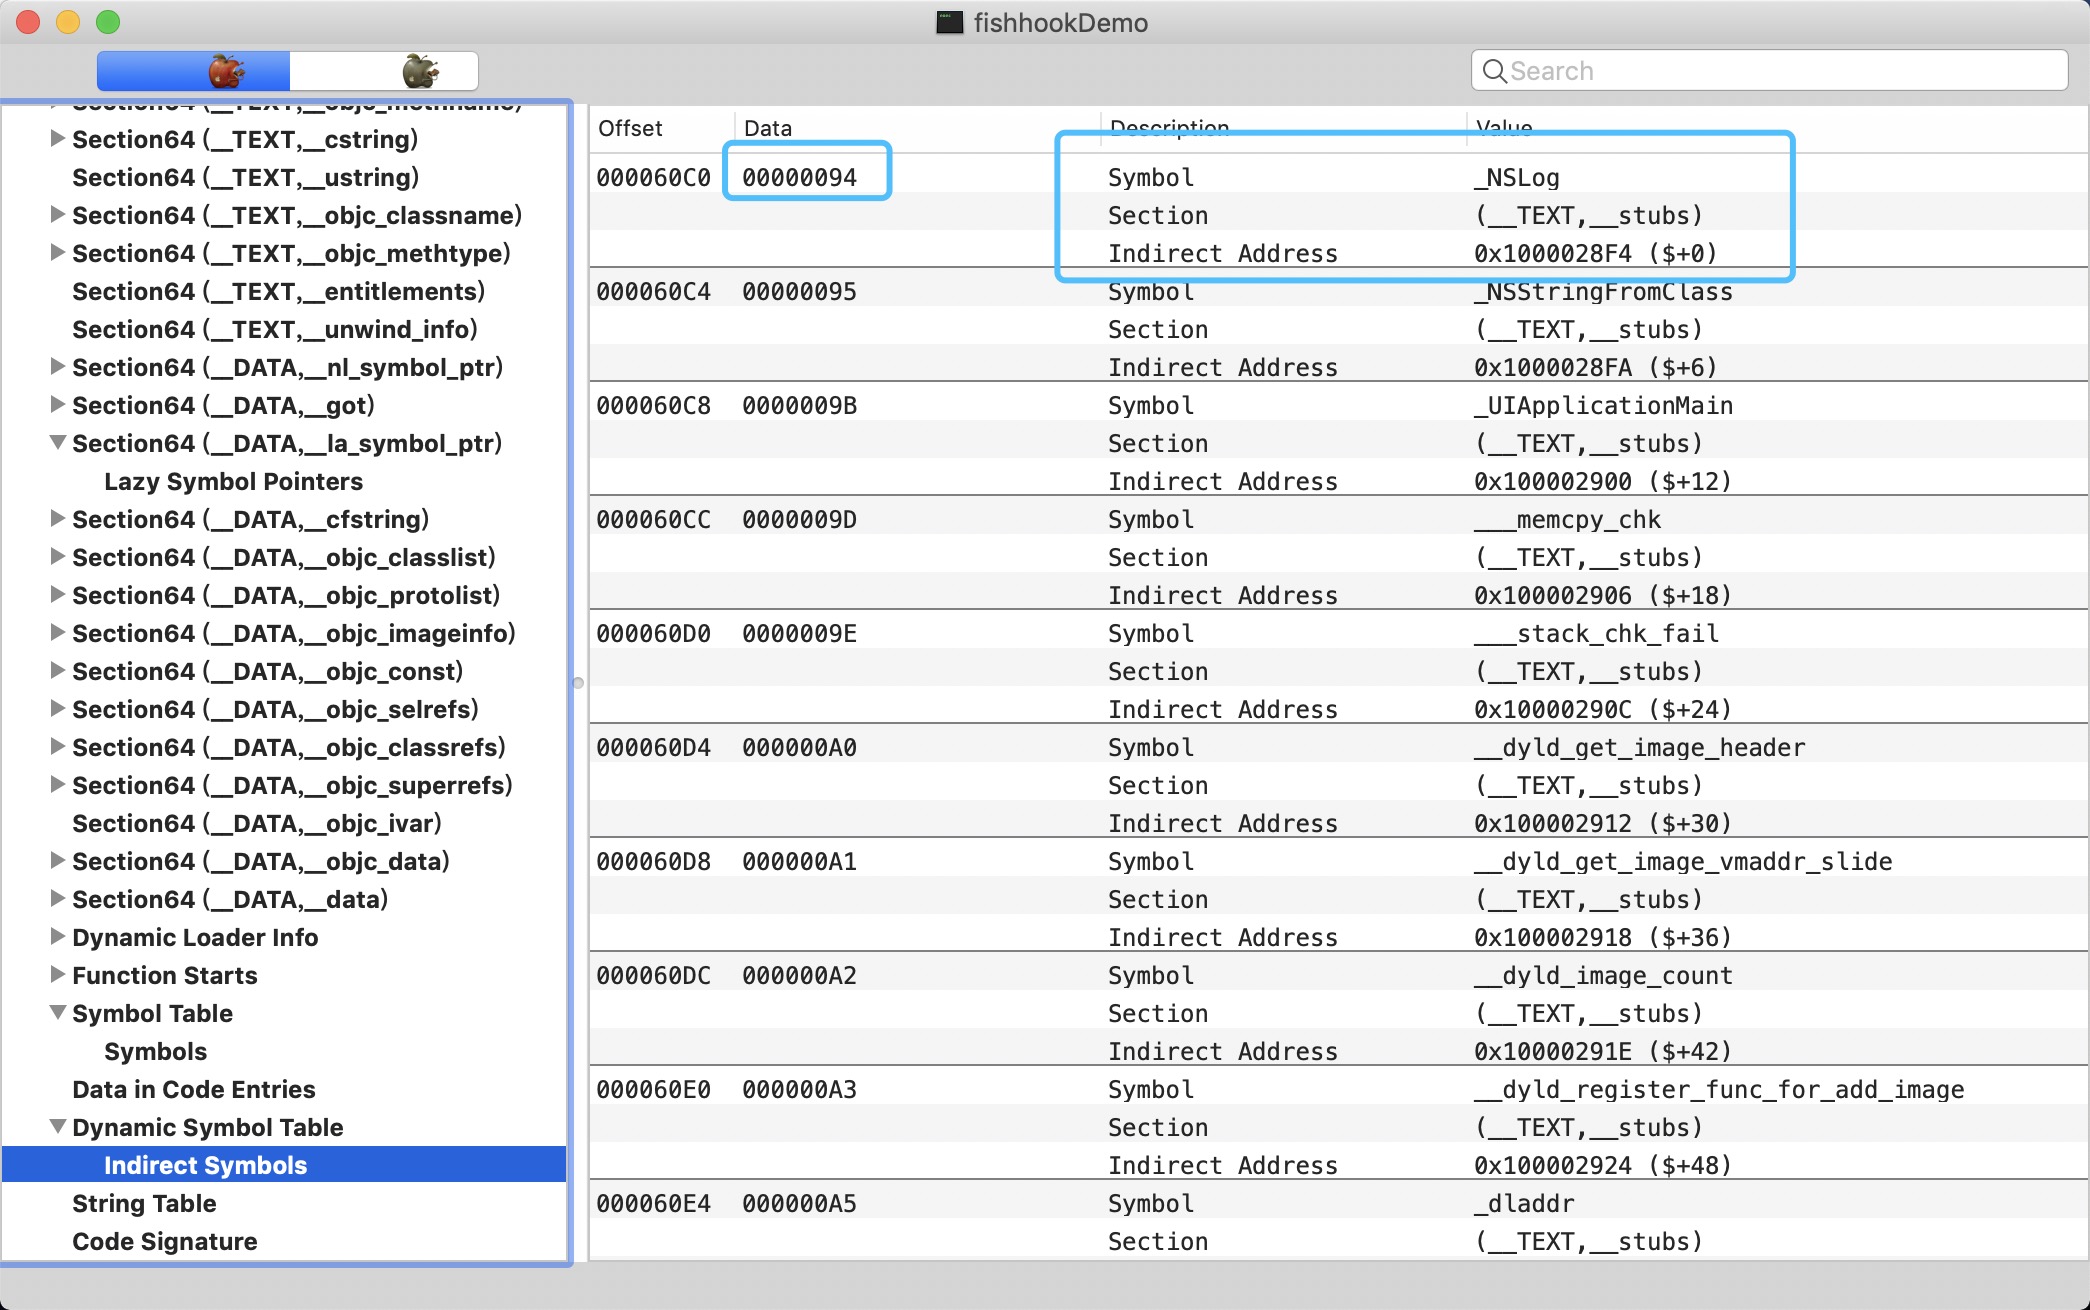The width and height of the screenshot is (2090, 1310).
Task: Expand Function Starts
Action: (x=58, y=974)
